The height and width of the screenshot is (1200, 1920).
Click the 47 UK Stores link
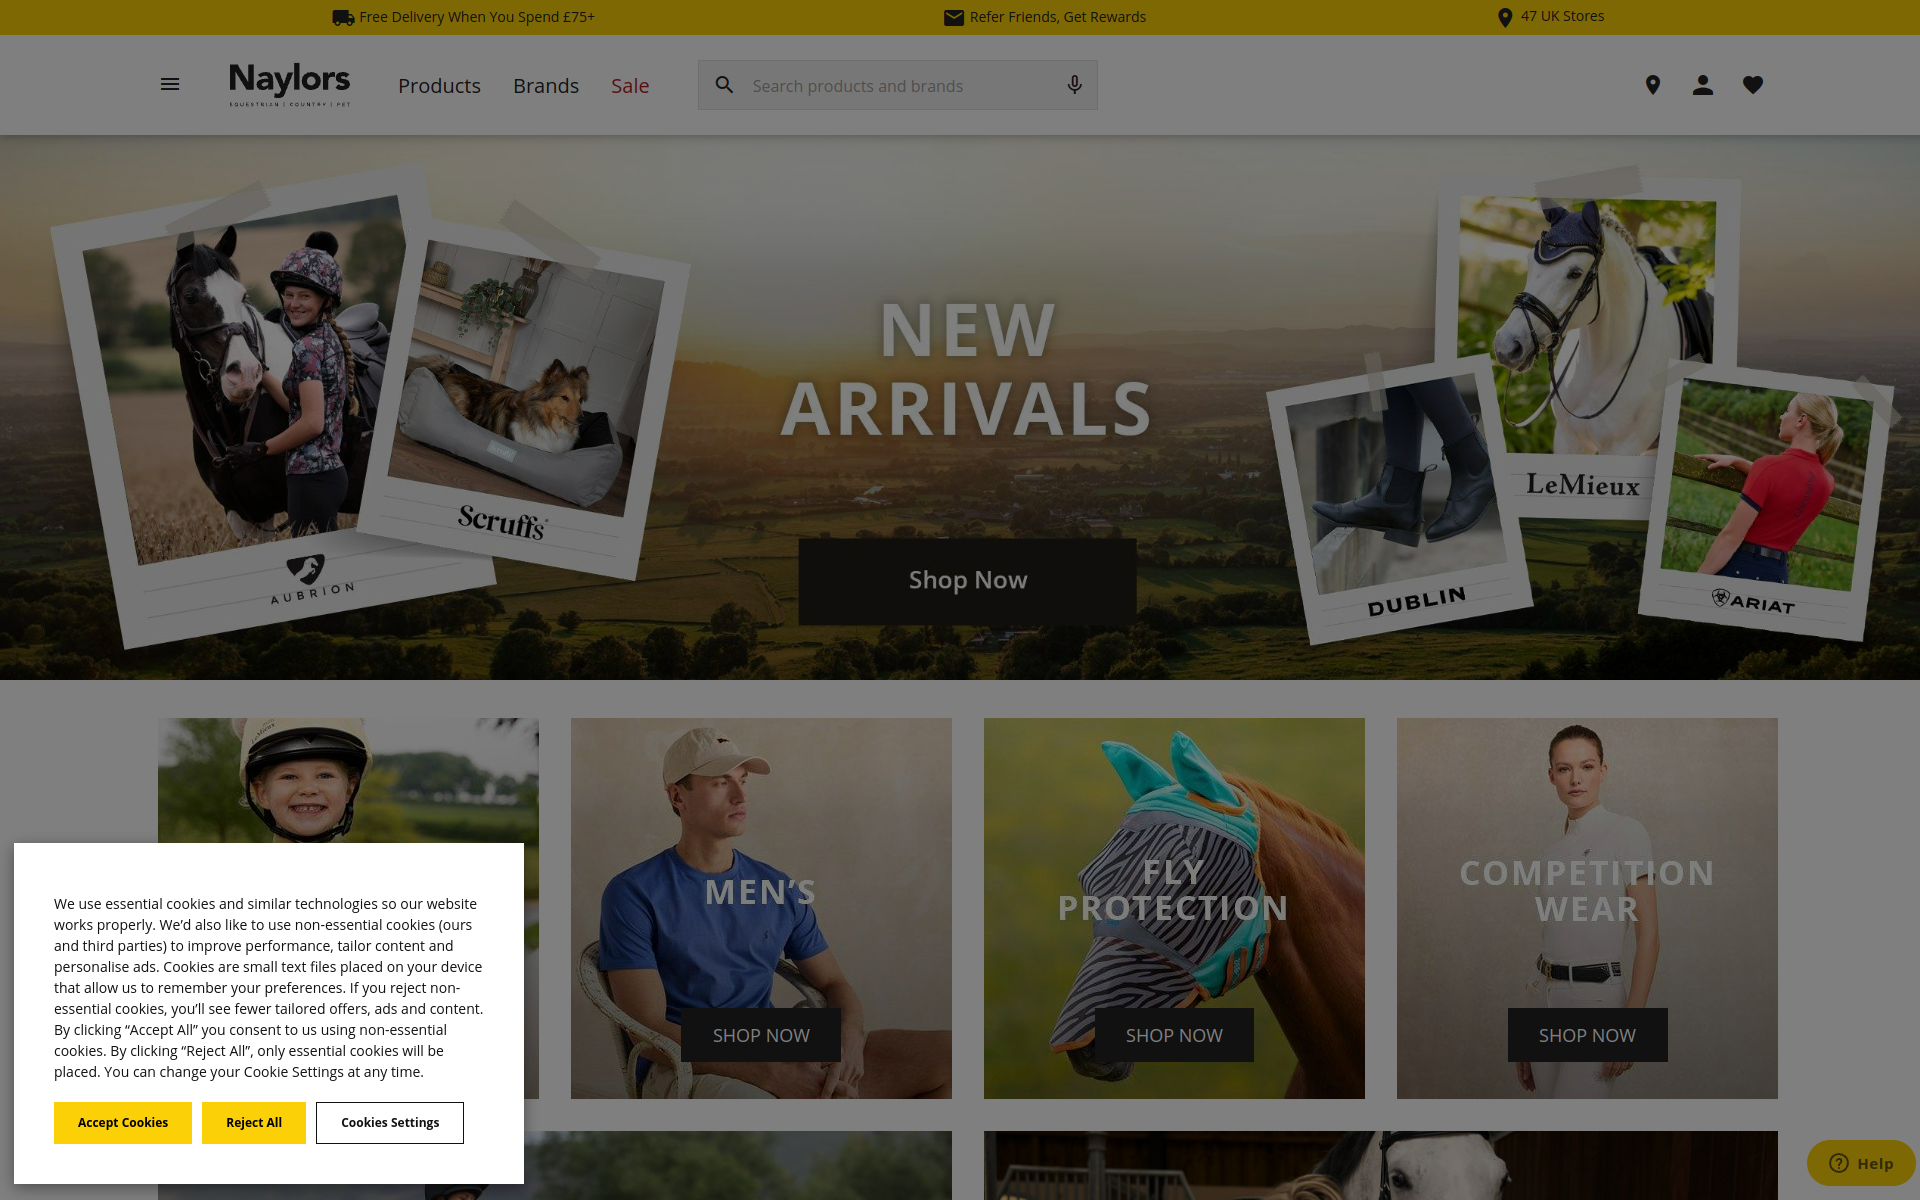coord(1551,17)
